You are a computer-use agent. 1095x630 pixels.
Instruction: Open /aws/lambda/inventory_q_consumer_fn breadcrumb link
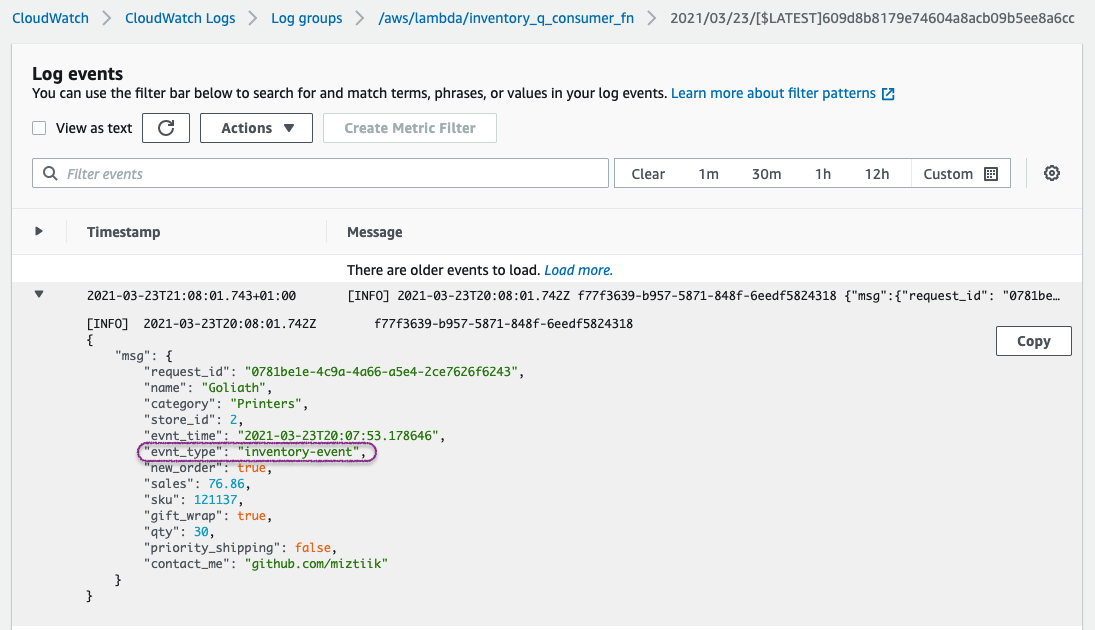[506, 18]
